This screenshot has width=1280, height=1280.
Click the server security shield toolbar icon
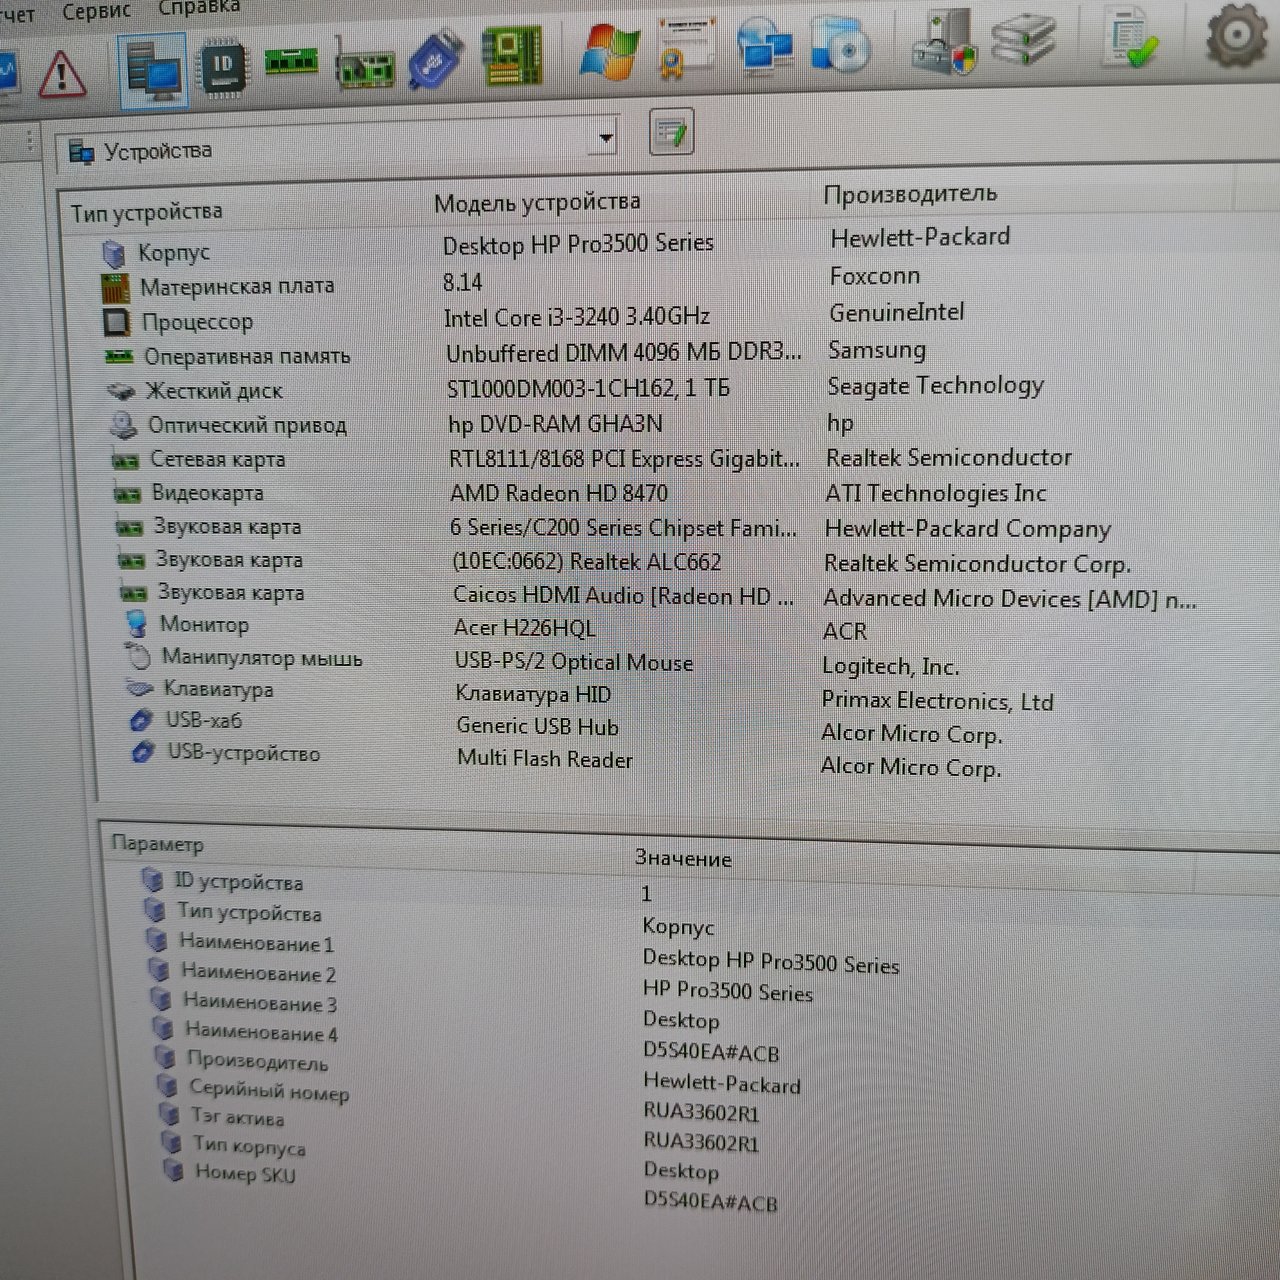pyautogui.click(x=943, y=40)
